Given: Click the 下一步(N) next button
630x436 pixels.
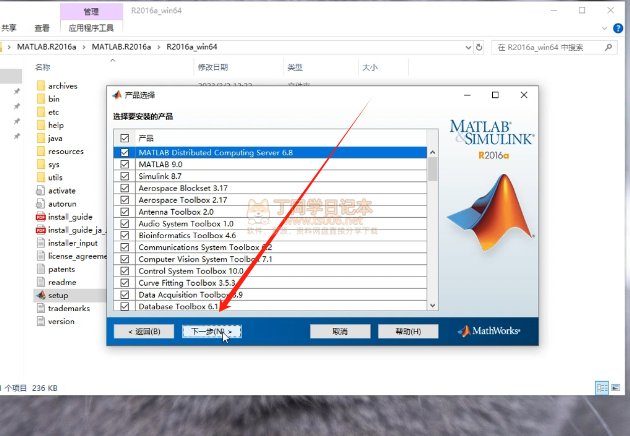Looking at the screenshot, I should [210, 331].
